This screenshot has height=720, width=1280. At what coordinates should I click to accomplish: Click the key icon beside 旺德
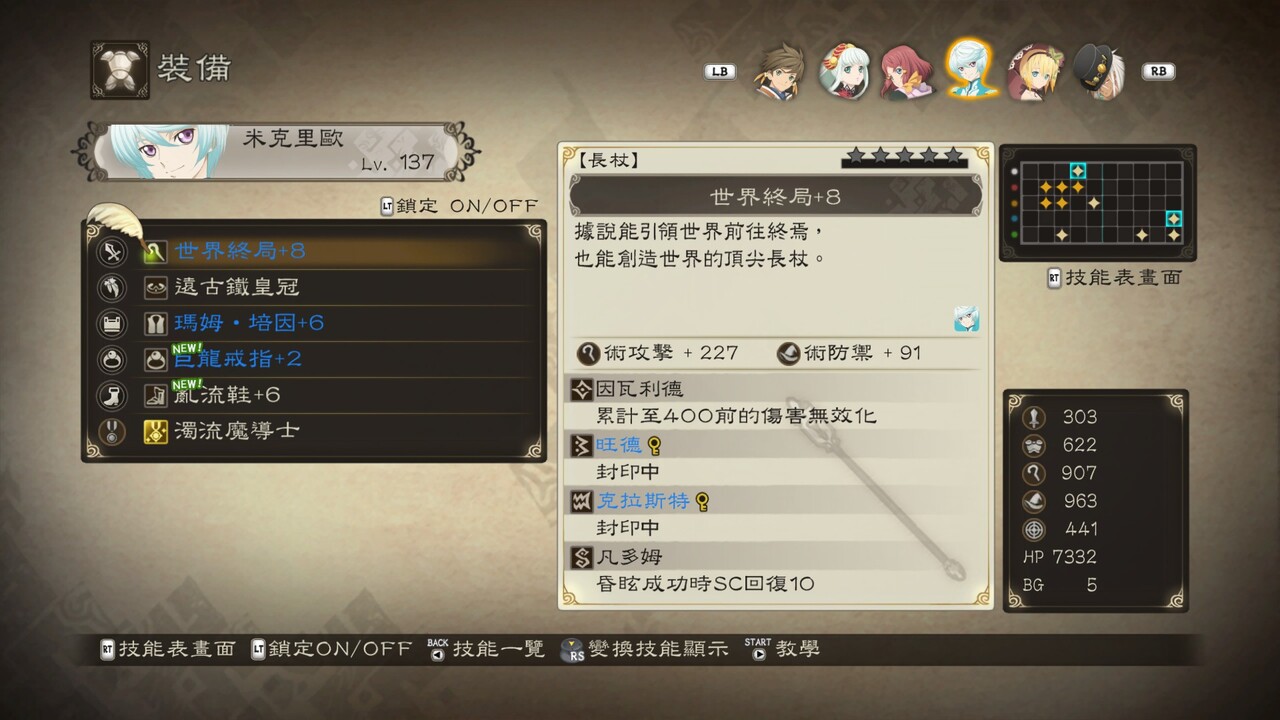pyautogui.click(x=655, y=444)
